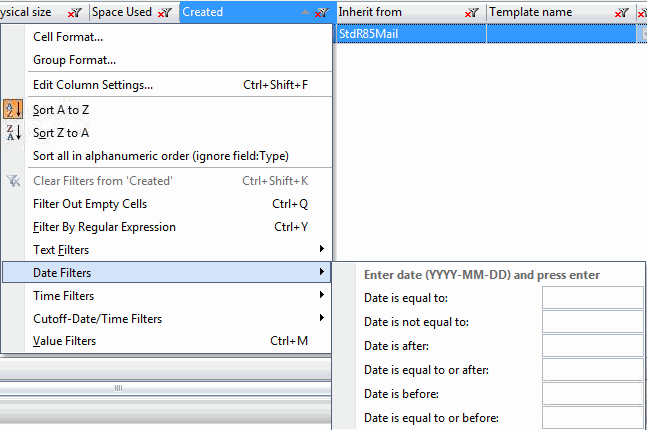Click the 'Date is not equal to' field
Image resolution: width=647 pixels, height=430 pixels.
point(593,321)
